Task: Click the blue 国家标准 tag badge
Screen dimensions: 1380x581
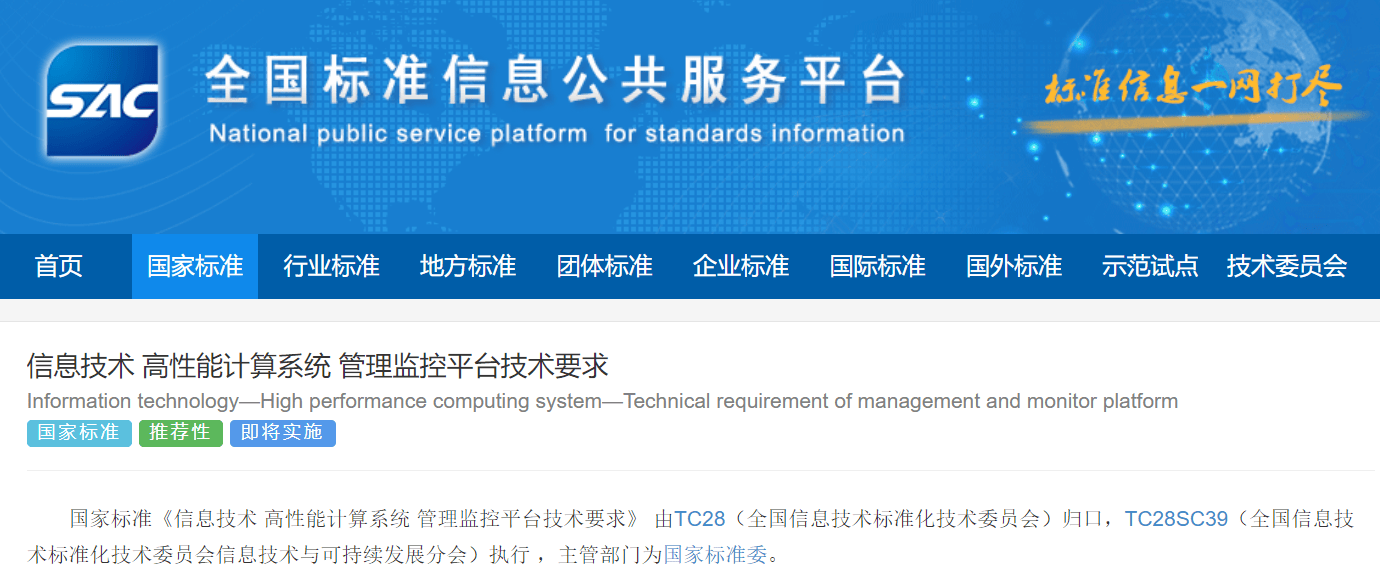Action: click(x=79, y=432)
